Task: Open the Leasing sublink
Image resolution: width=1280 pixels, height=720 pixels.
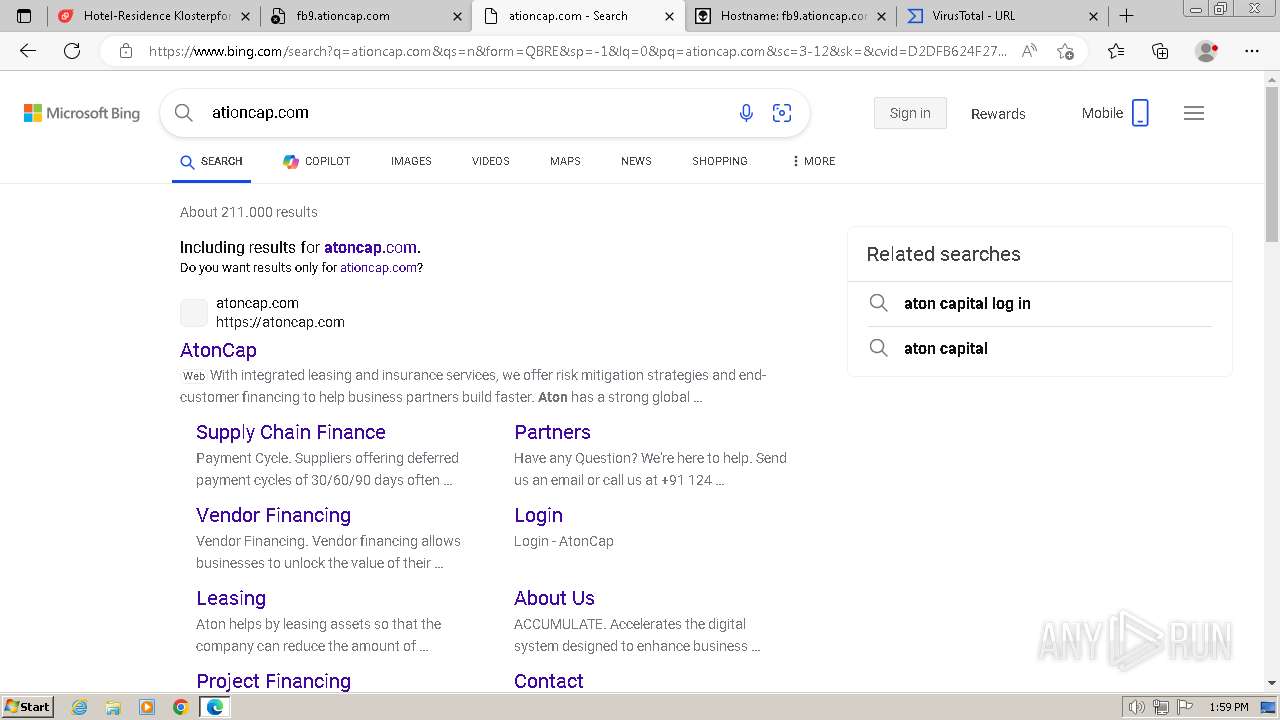Action: 231,598
